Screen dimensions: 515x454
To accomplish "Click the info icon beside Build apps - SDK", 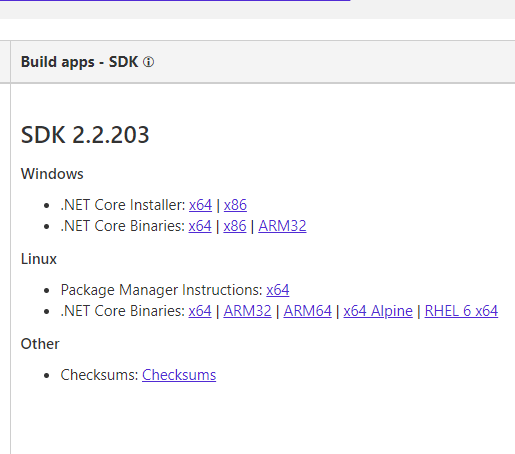I will point(148,62).
